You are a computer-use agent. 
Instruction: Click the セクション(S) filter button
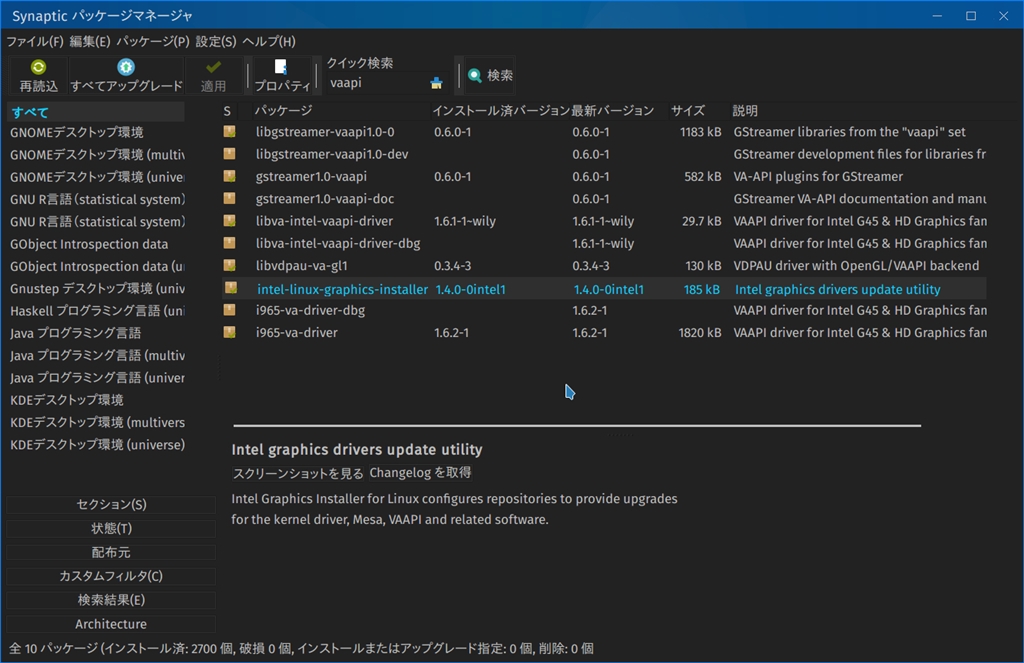[x=111, y=504]
